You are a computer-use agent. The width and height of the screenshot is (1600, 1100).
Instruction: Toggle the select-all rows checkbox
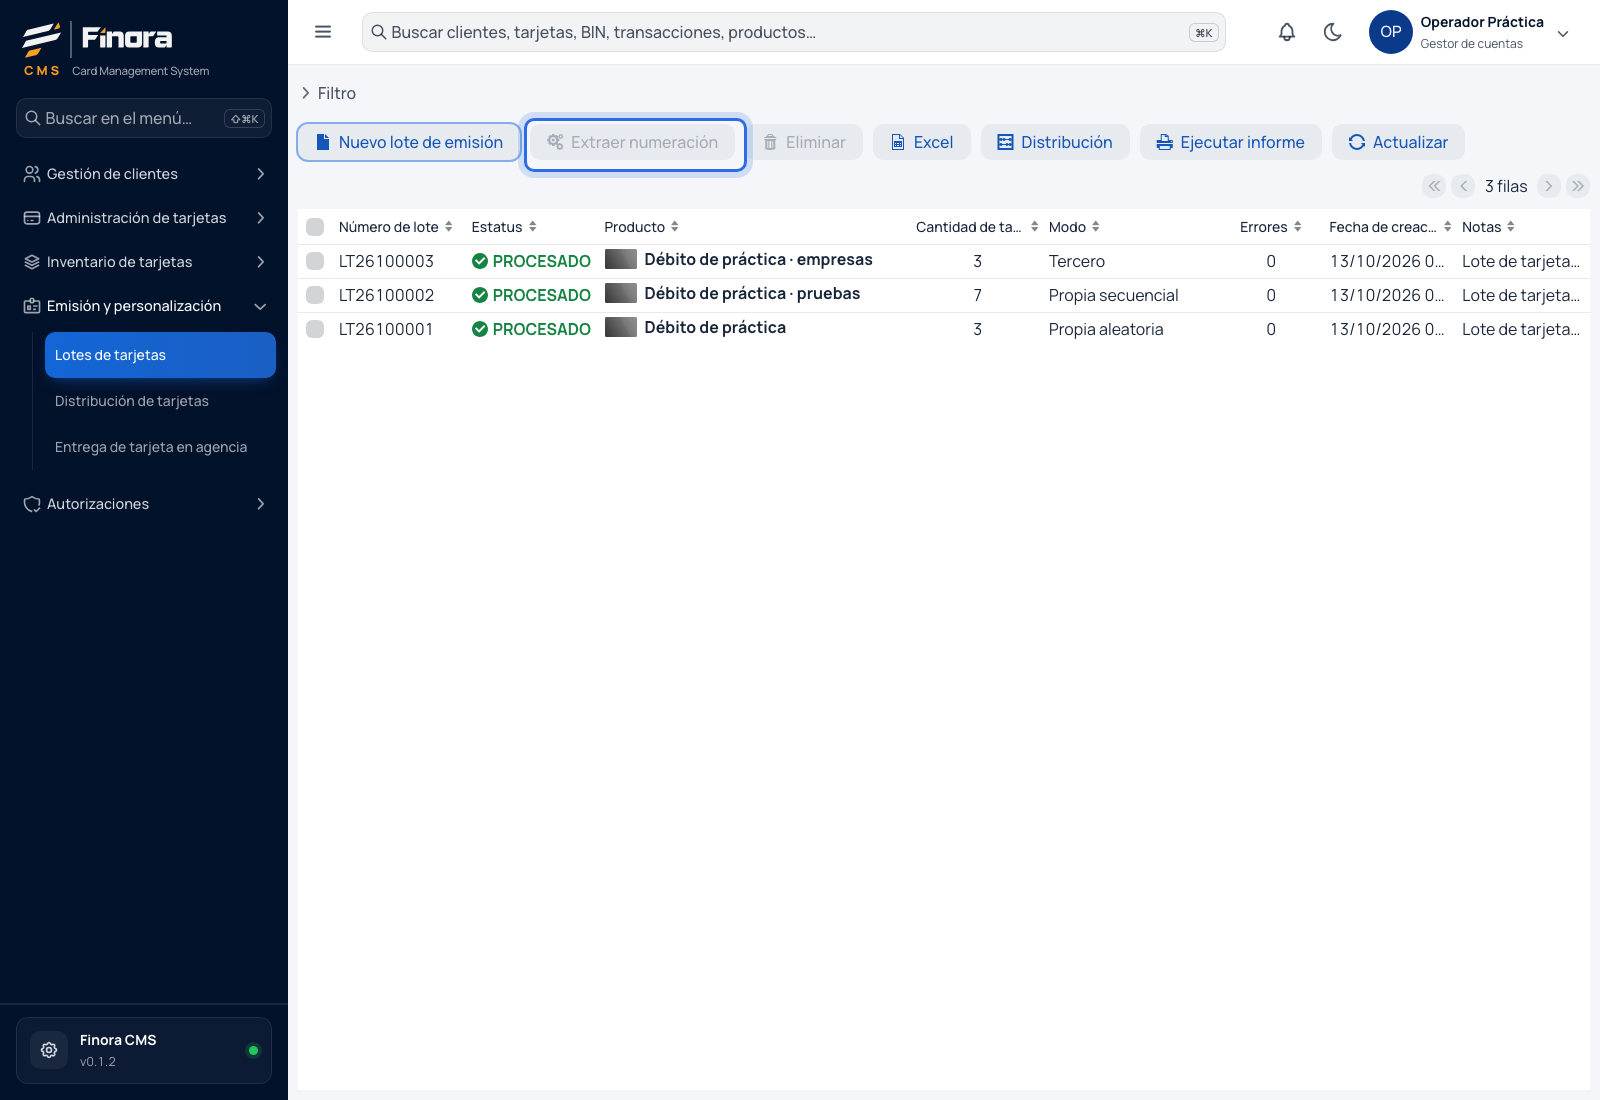[x=315, y=227]
